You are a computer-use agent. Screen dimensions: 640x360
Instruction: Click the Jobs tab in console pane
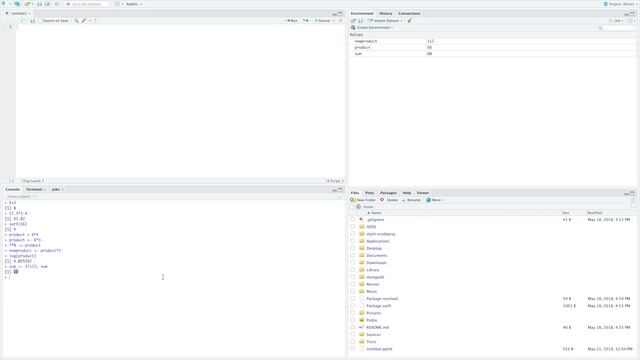tap(56, 189)
